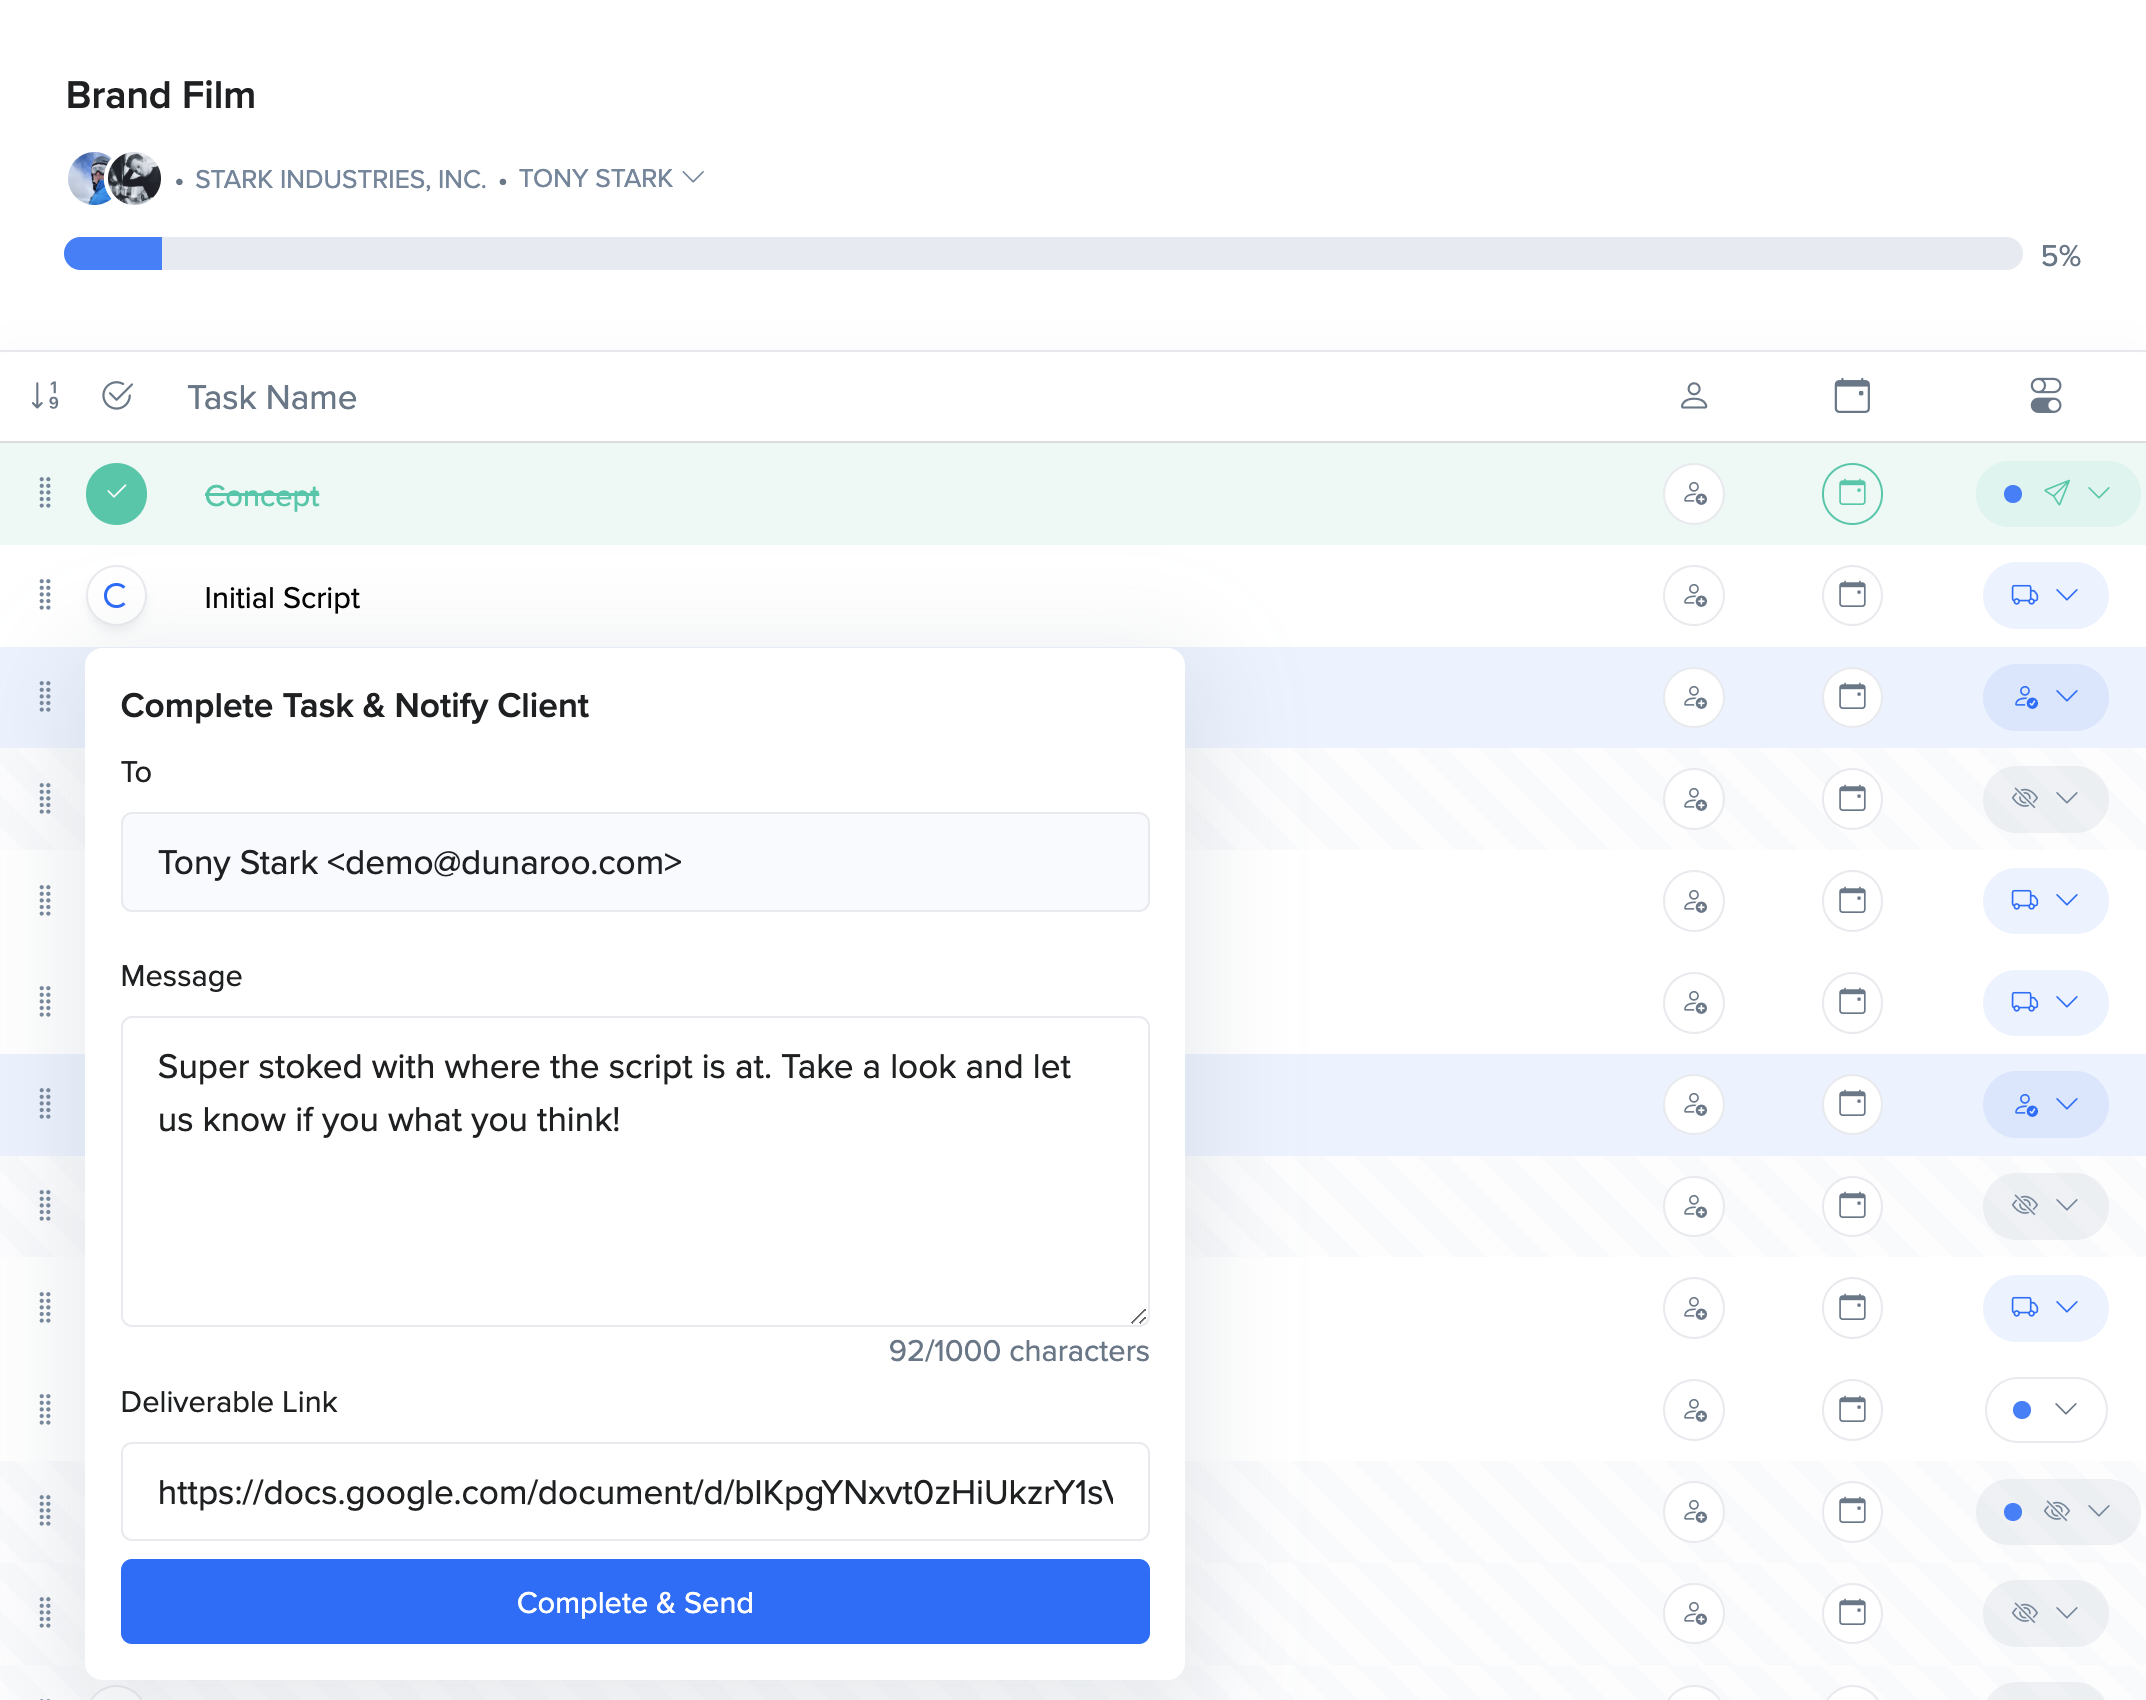Click the Task Name column header

272,398
